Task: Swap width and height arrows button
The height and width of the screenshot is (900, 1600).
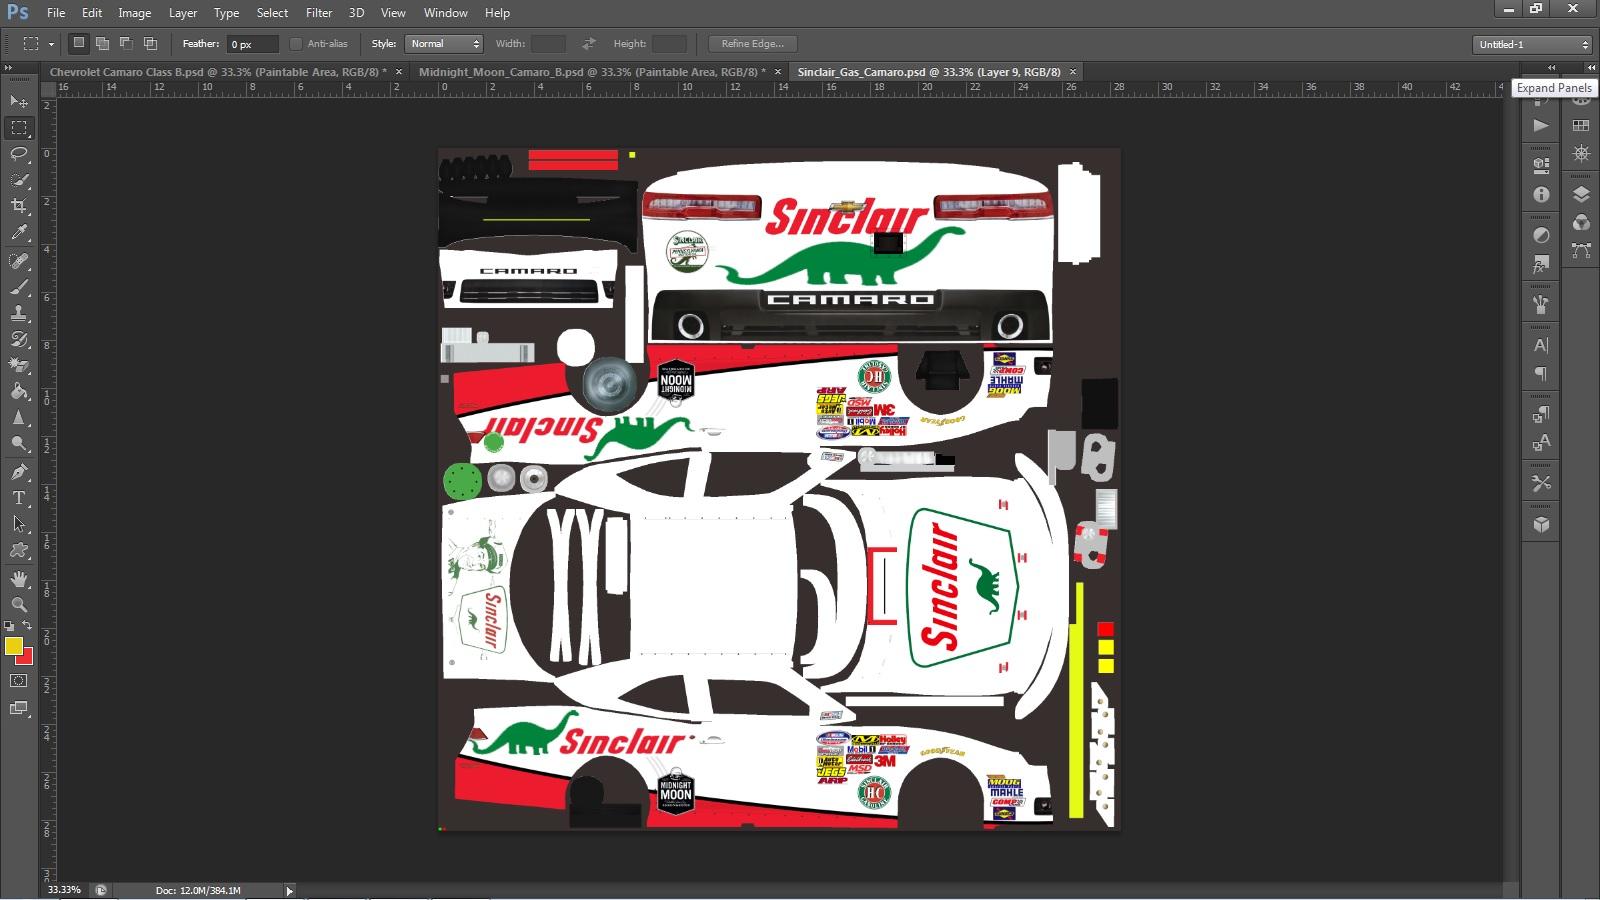Action: click(x=589, y=44)
